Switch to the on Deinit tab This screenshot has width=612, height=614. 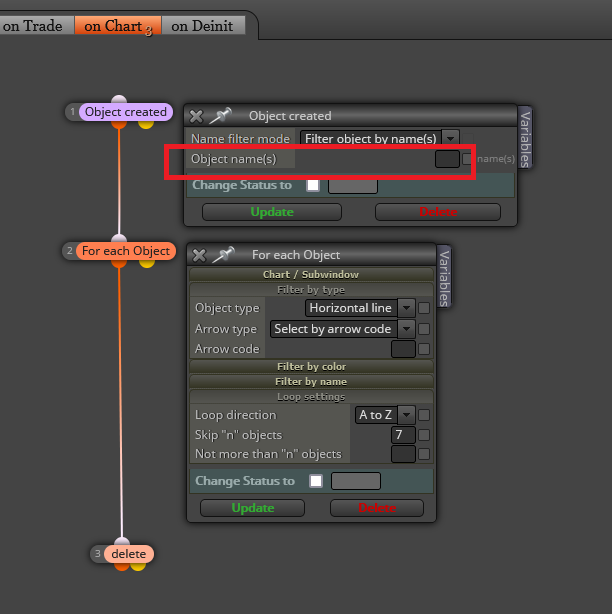(203, 26)
